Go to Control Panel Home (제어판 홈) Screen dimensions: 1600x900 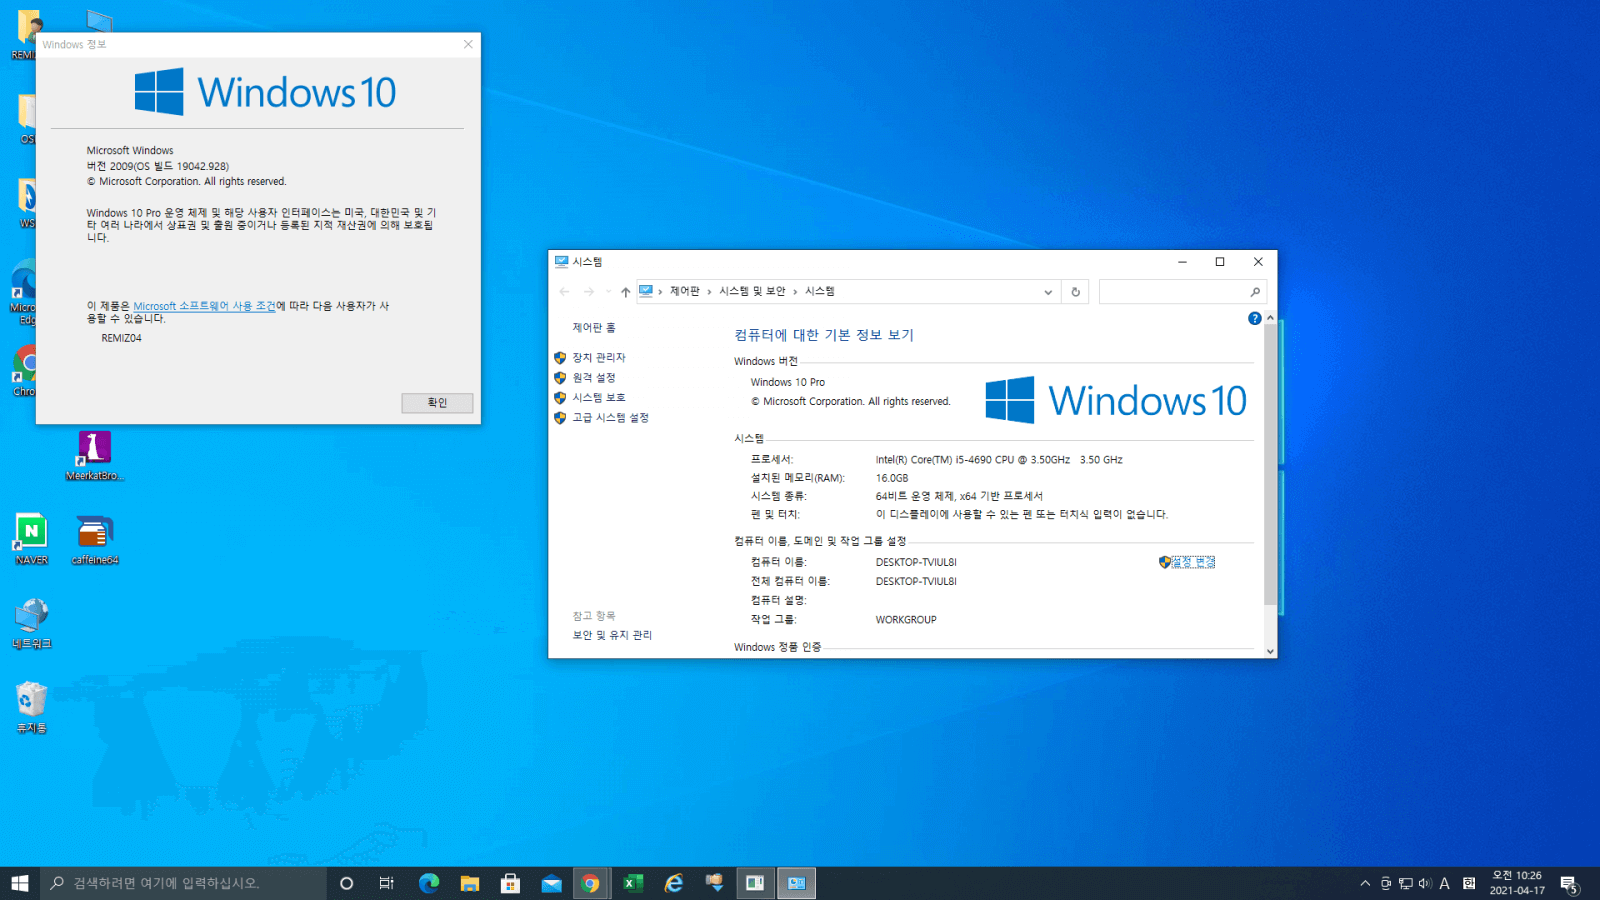[594, 327]
